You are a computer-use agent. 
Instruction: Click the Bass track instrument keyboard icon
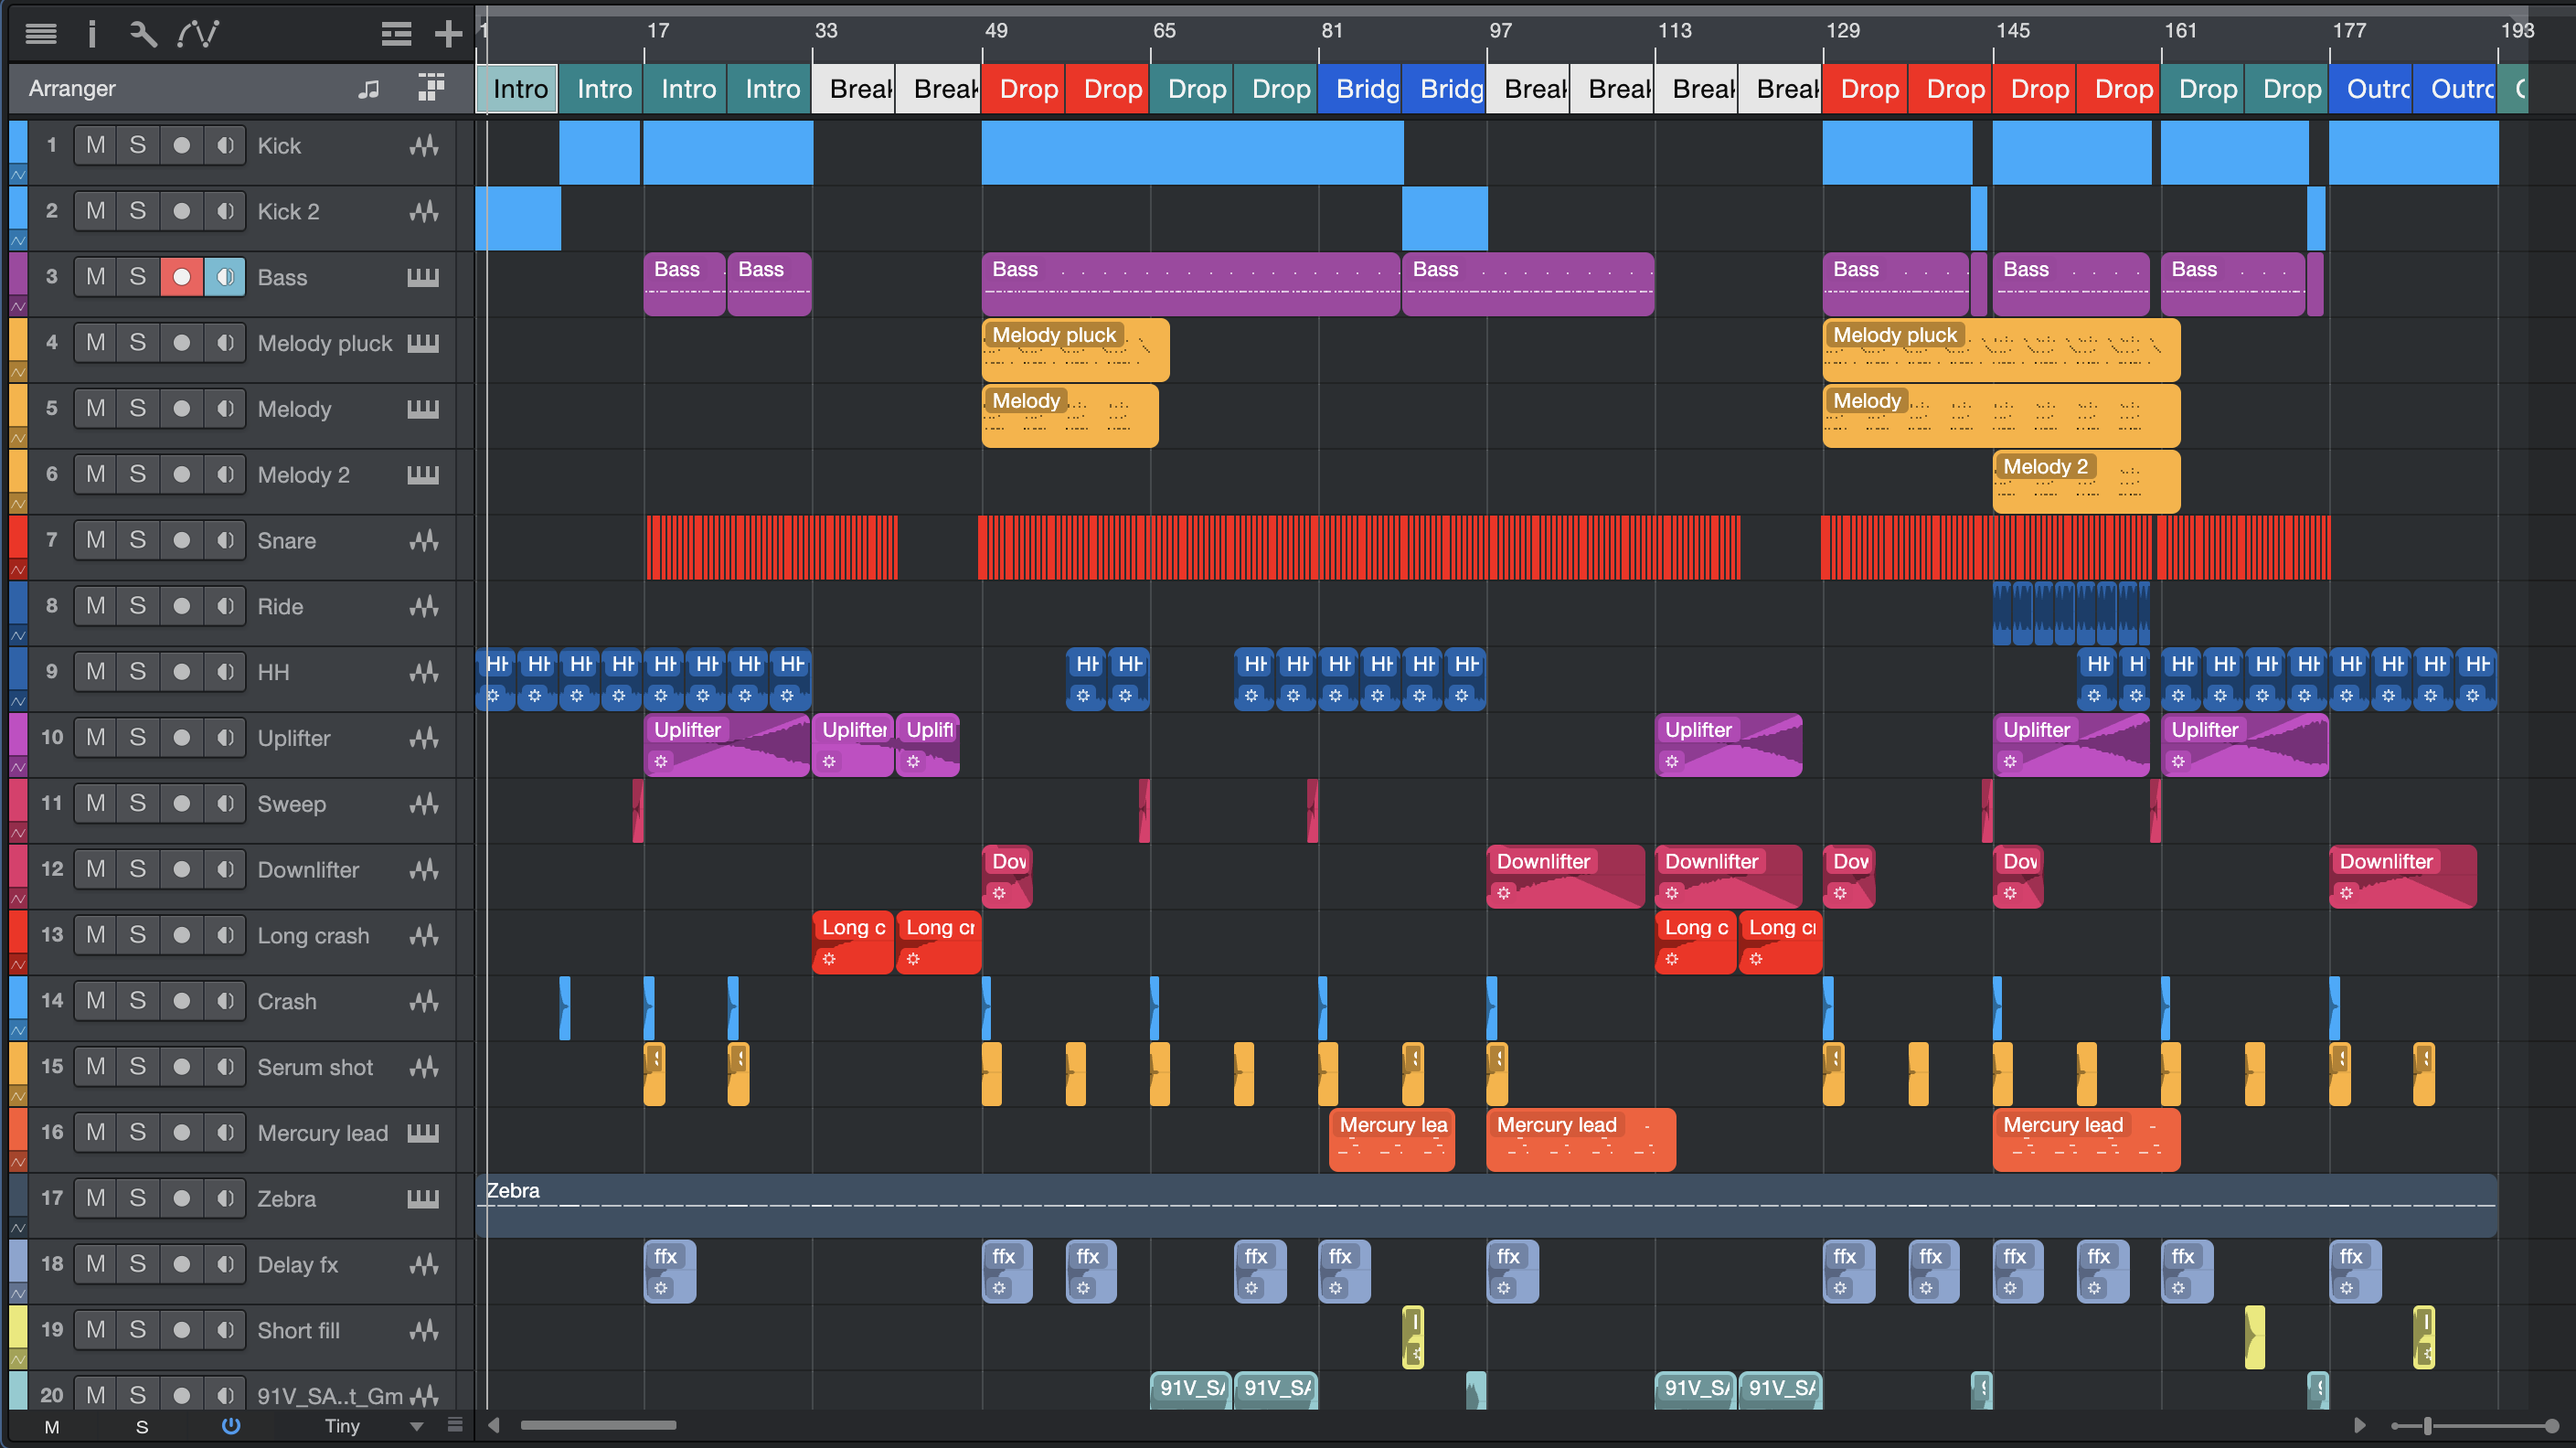click(x=423, y=277)
